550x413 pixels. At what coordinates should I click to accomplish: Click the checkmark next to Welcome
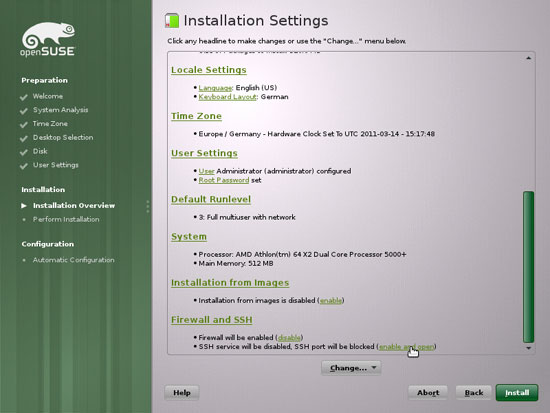tap(24, 97)
